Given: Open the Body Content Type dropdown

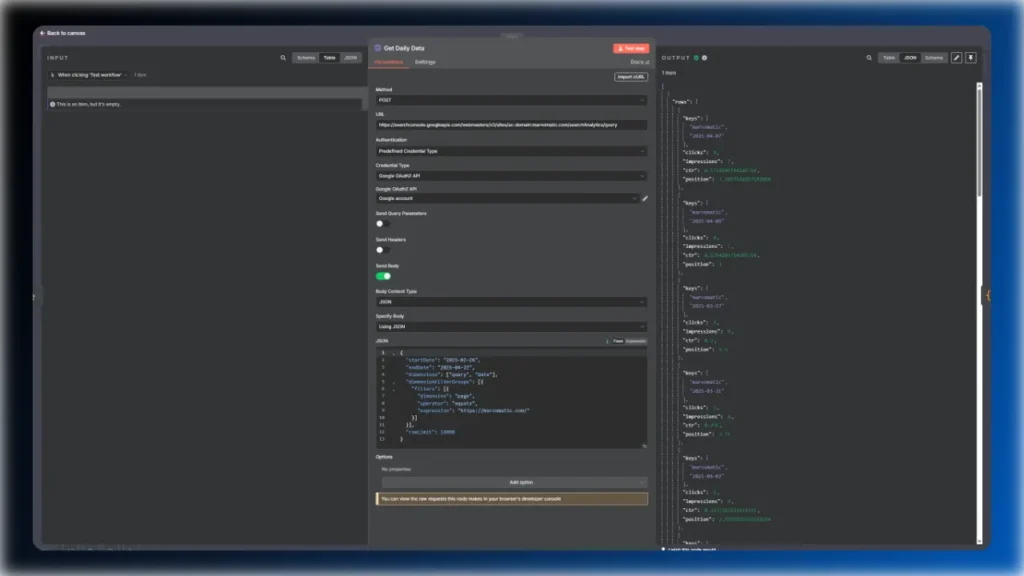Looking at the screenshot, I should tap(511, 302).
